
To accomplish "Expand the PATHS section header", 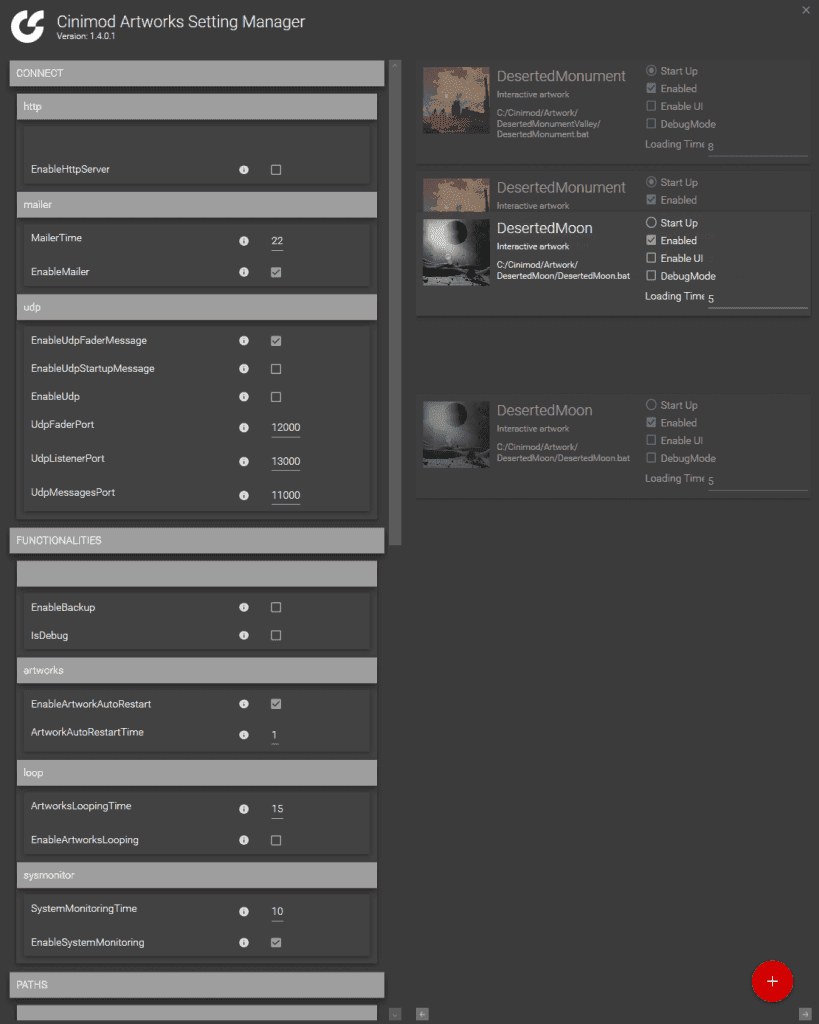I will pyautogui.click(x=197, y=984).
